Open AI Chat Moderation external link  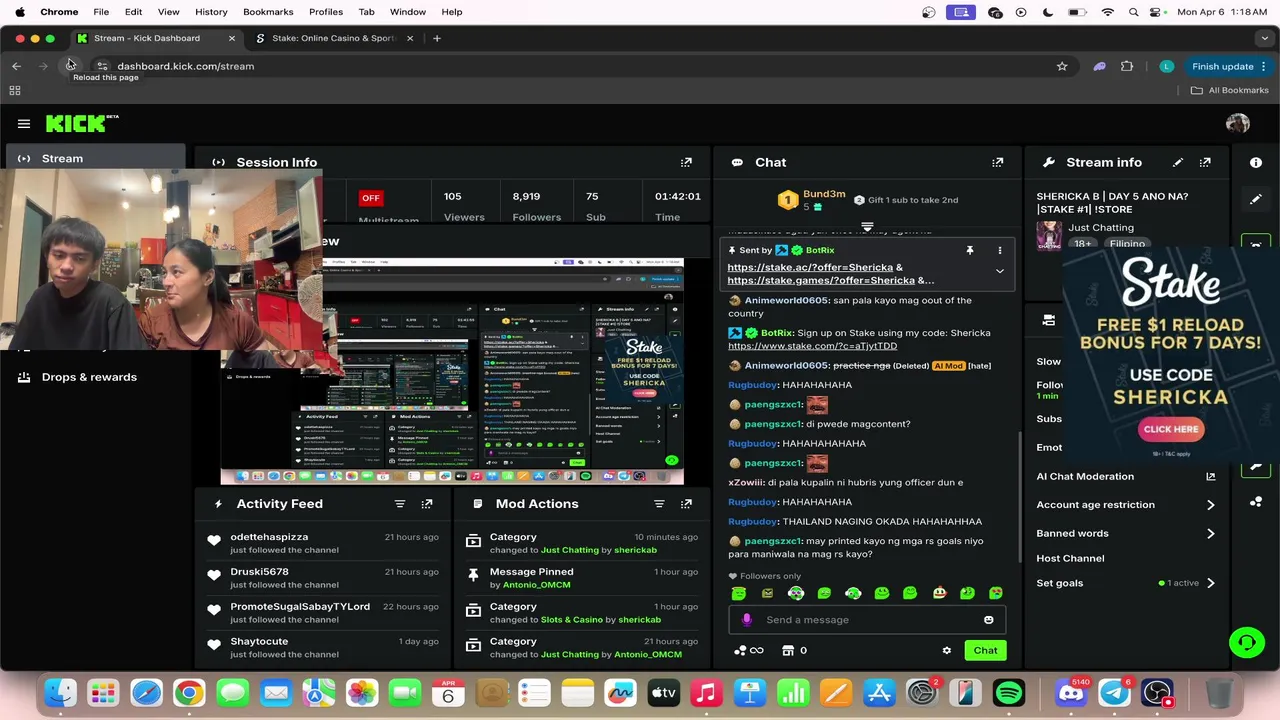tap(1210, 477)
